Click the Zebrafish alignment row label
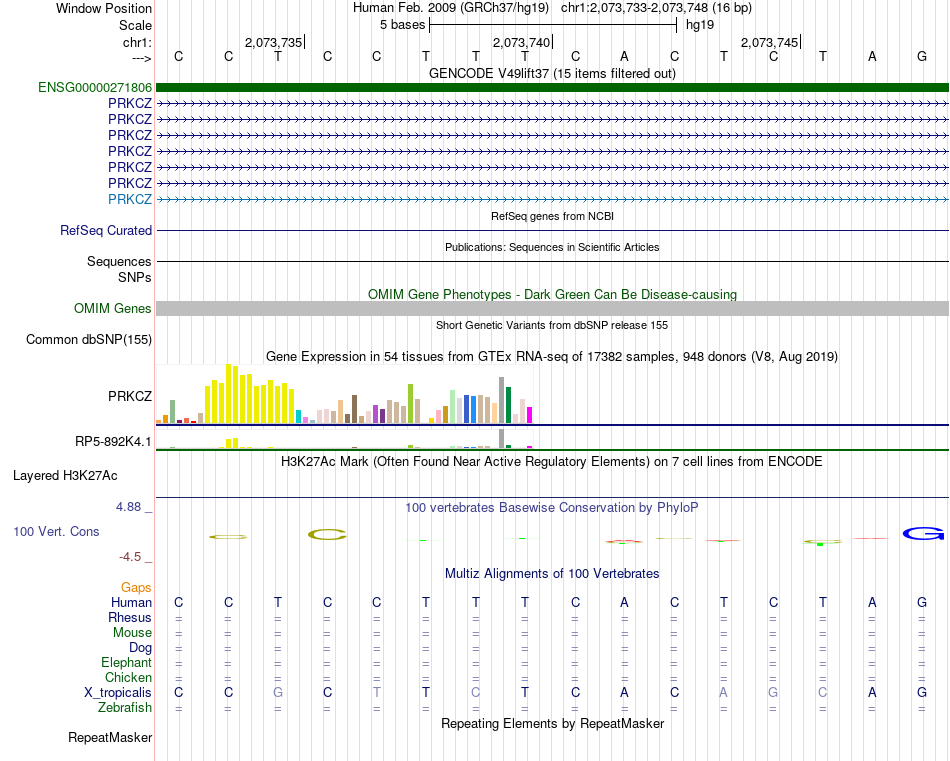This screenshot has width=950, height=761. [x=125, y=707]
